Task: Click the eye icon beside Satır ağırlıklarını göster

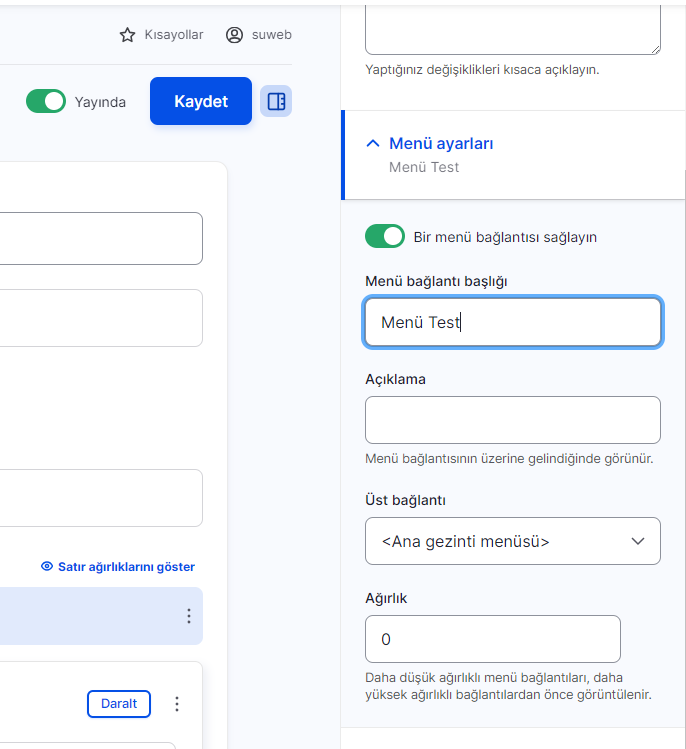Action: [x=47, y=567]
